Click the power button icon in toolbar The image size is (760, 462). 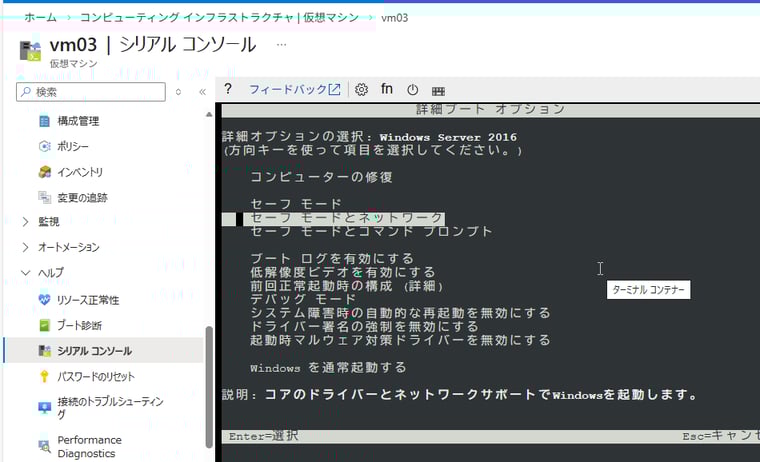tap(412, 90)
